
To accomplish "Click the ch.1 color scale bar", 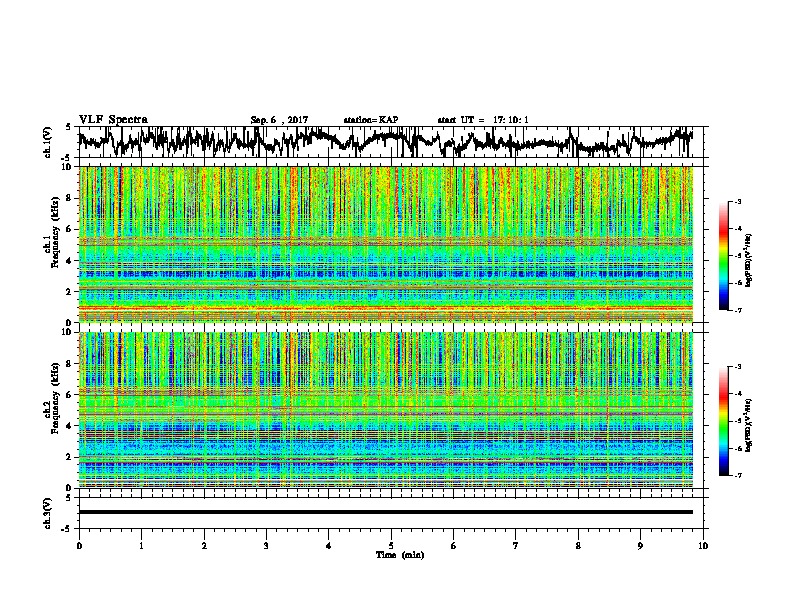I will 723,256.
